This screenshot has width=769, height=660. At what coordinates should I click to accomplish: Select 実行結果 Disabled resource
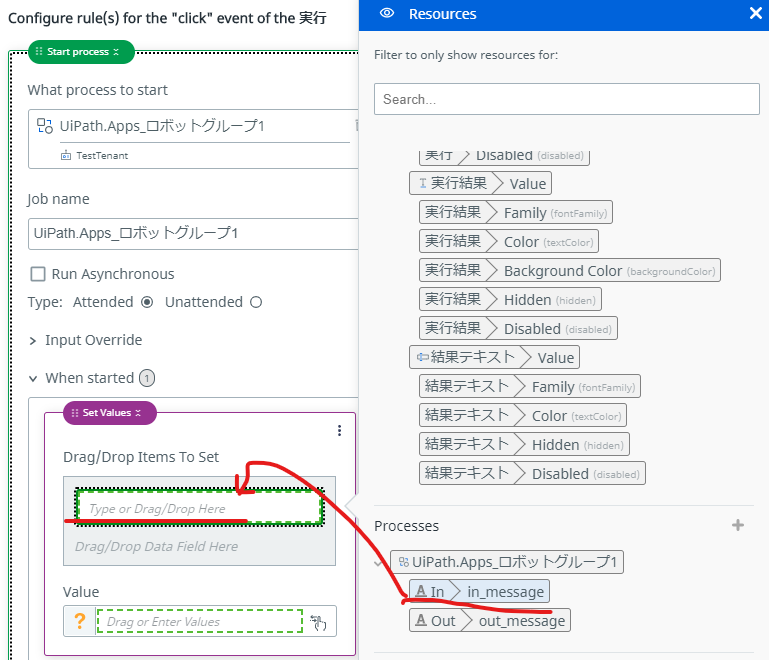tap(518, 328)
